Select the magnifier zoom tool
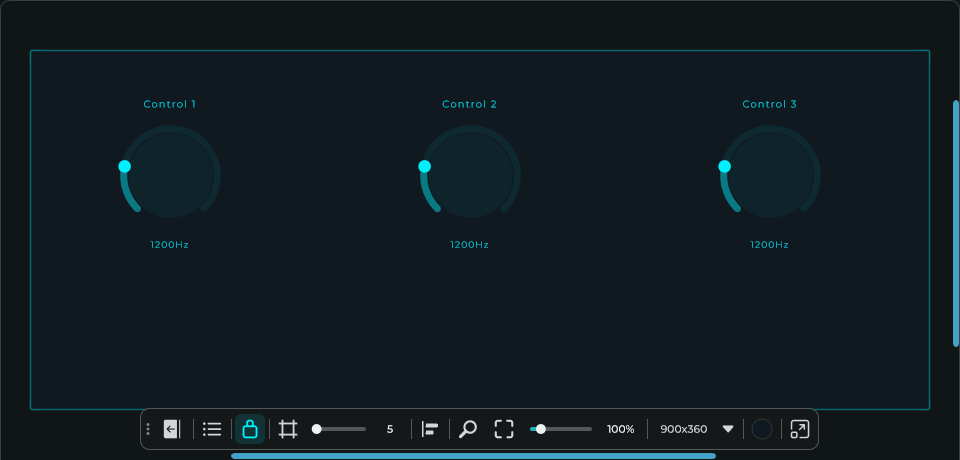The height and width of the screenshot is (460, 960). (x=468, y=429)
